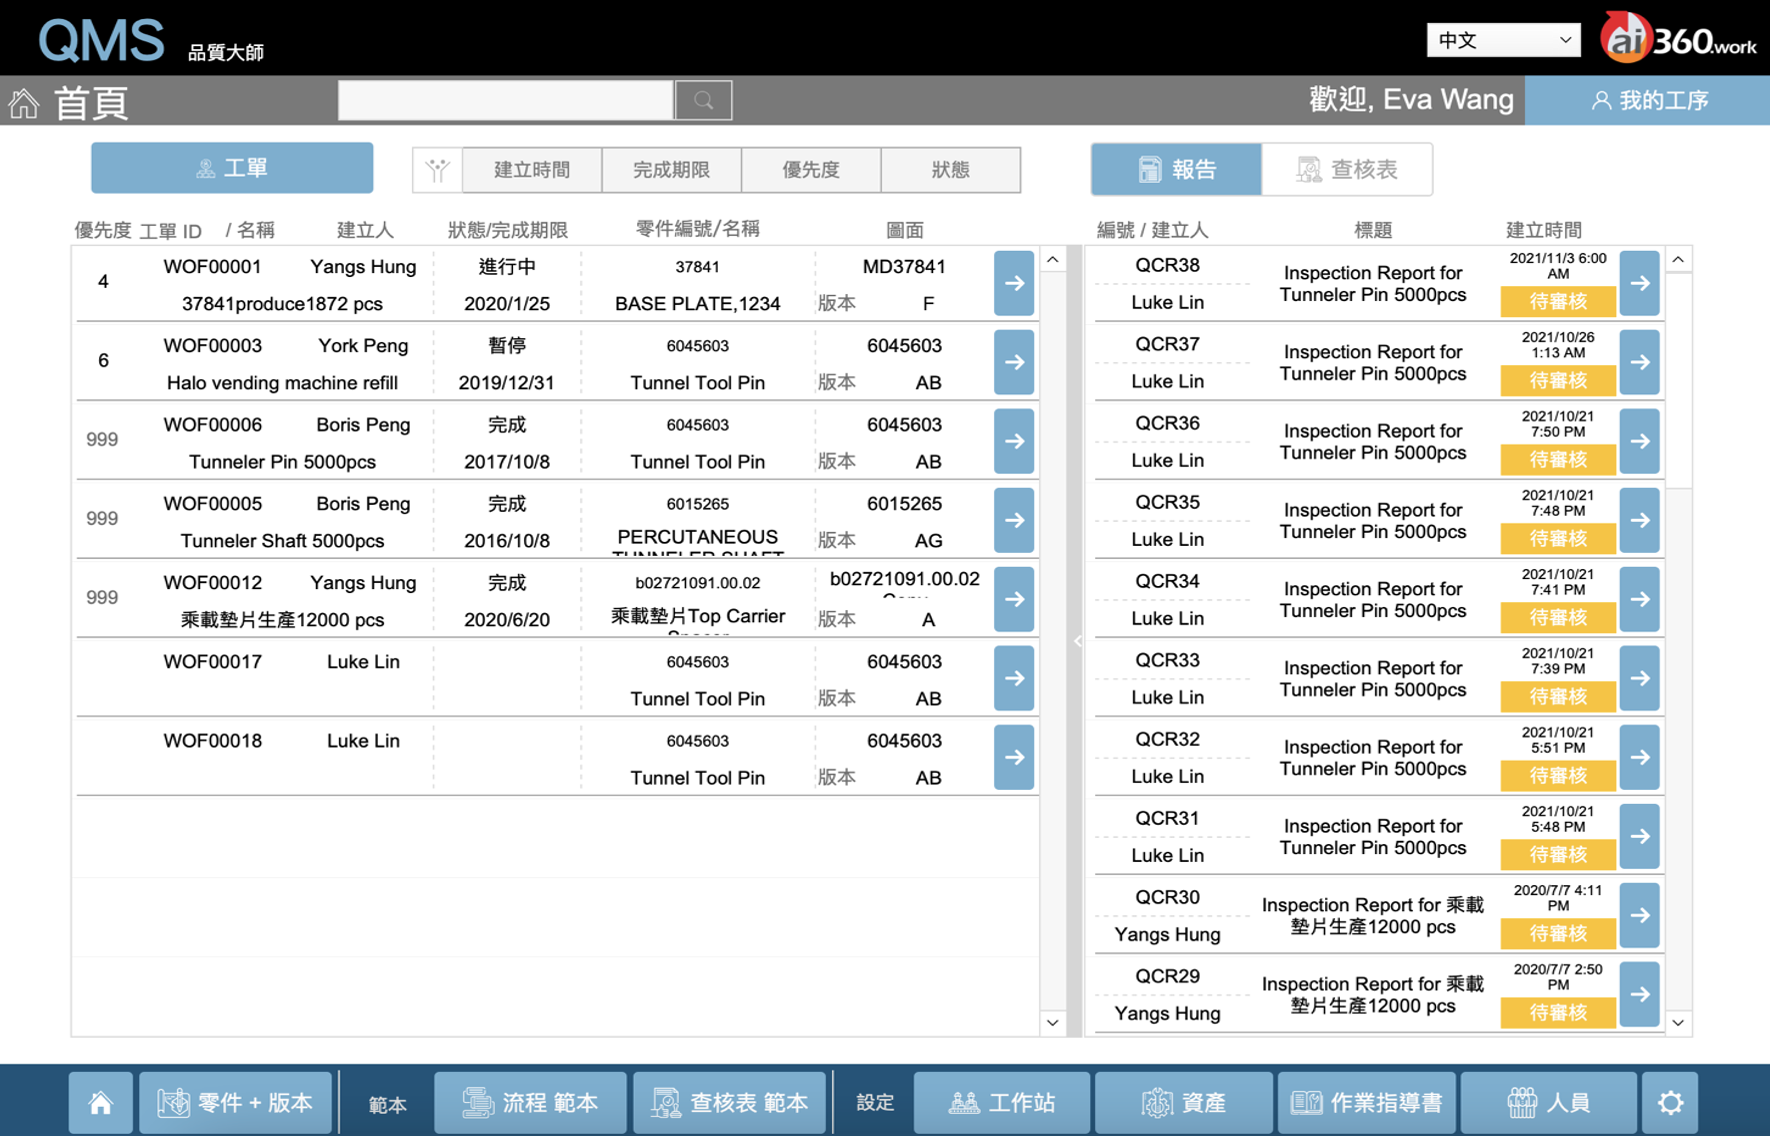Screen dimensions: 1770x1136
Task: Open the 中文 language dropdown
Action: 1502,40
